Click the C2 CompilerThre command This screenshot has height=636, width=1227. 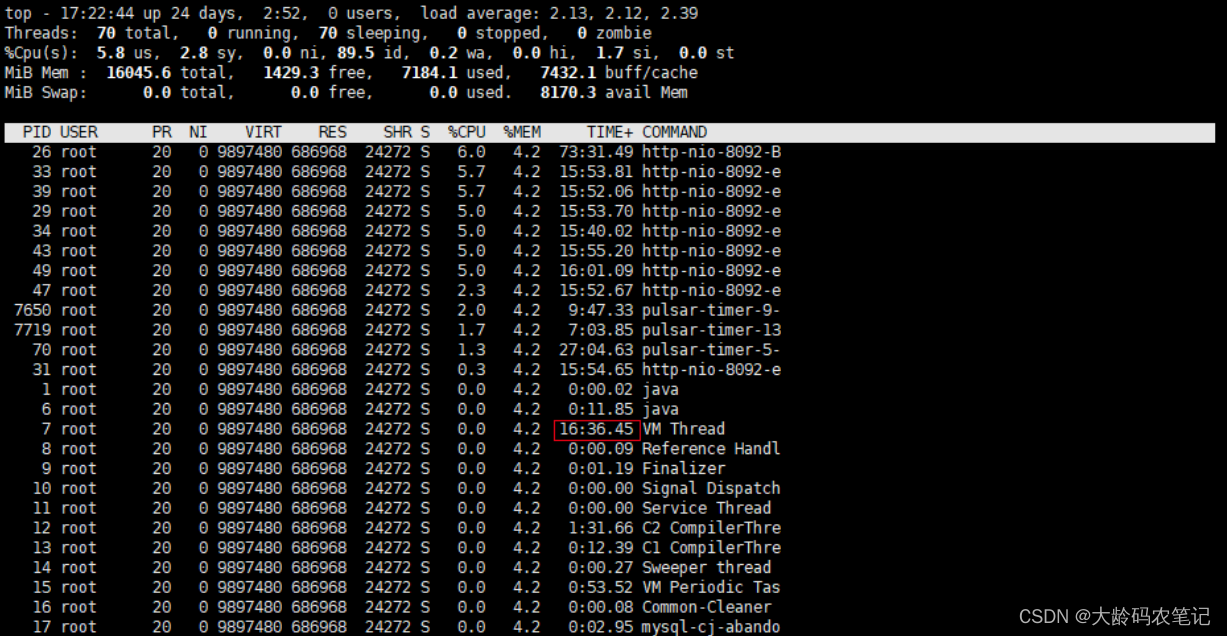coord(711,528)
